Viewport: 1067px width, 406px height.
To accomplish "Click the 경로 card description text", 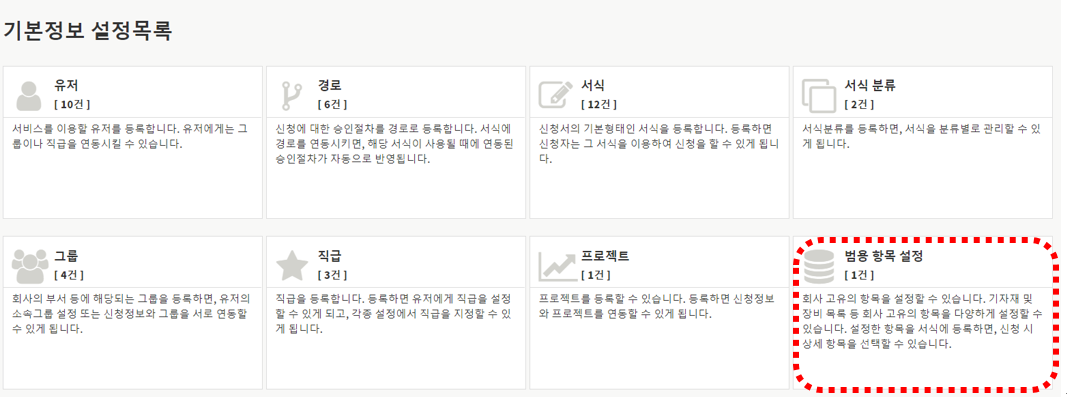I will click(x=394, y=143).
